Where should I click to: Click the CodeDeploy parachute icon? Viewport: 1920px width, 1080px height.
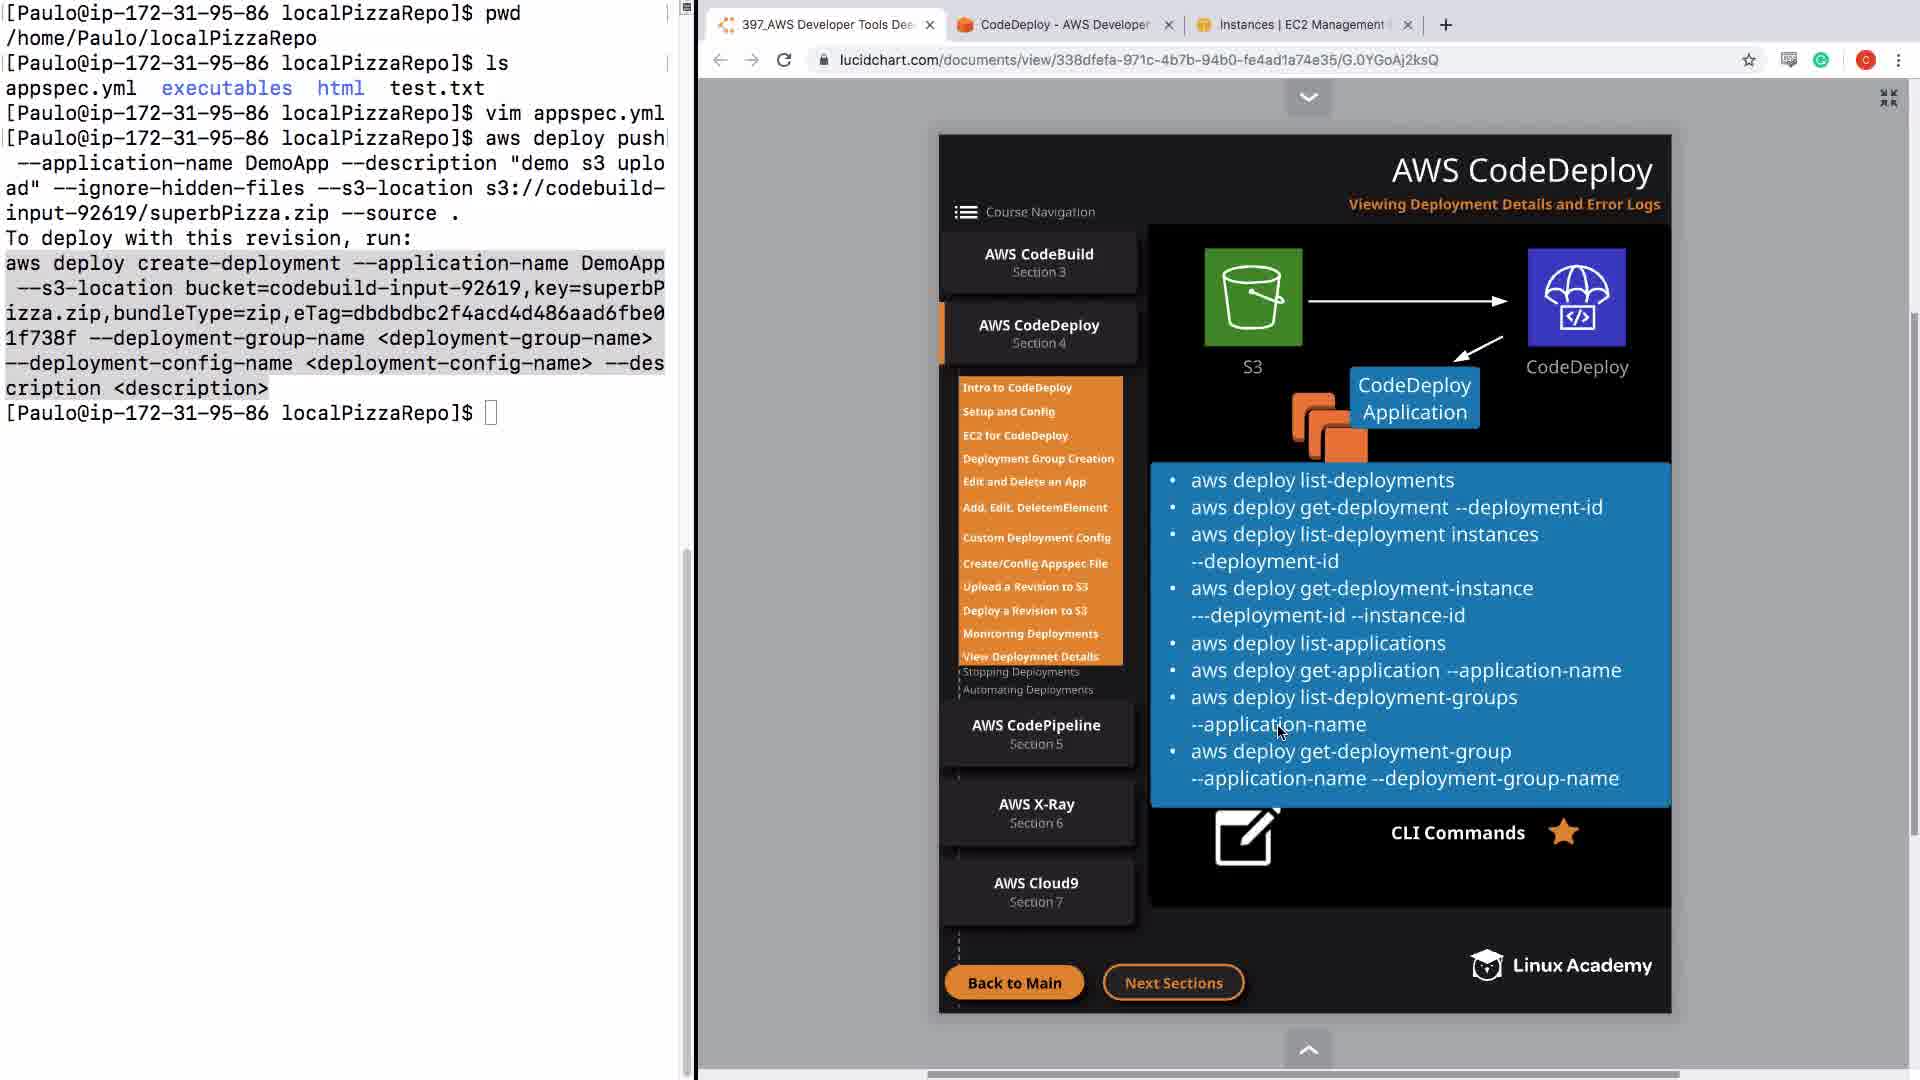click(1576, 297)
